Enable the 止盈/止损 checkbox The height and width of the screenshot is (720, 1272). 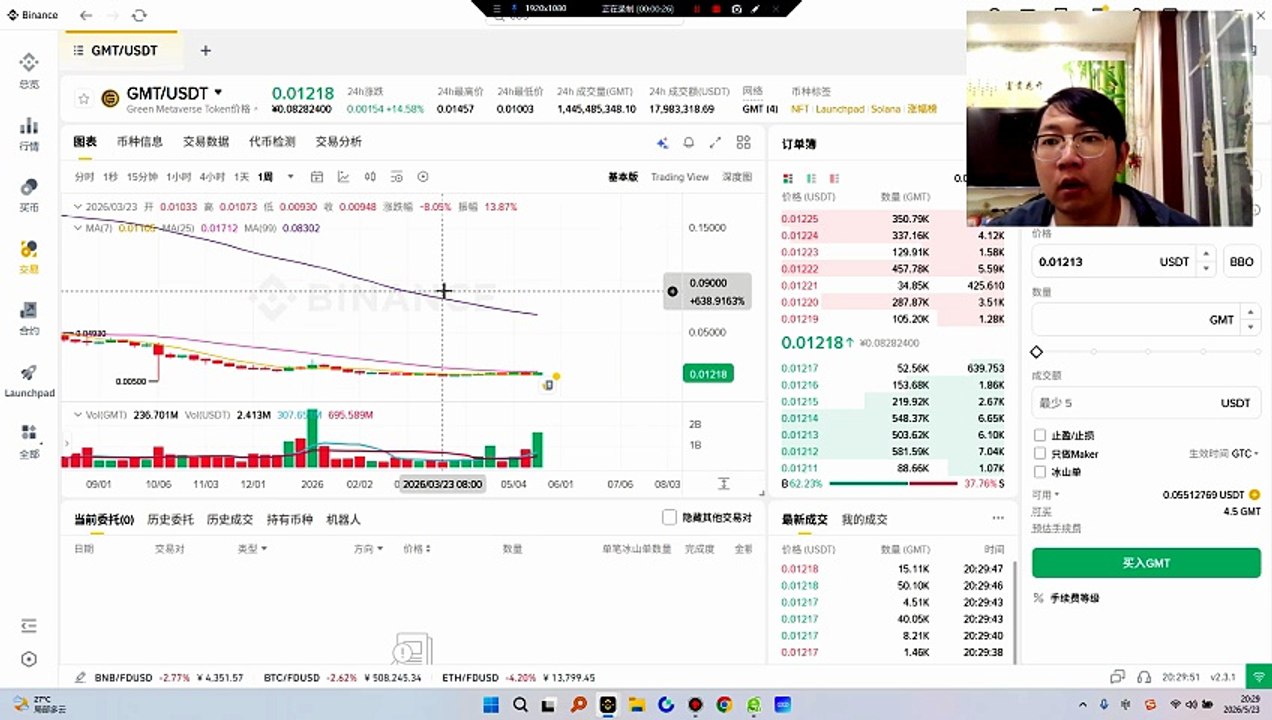tap(1041, 436)
